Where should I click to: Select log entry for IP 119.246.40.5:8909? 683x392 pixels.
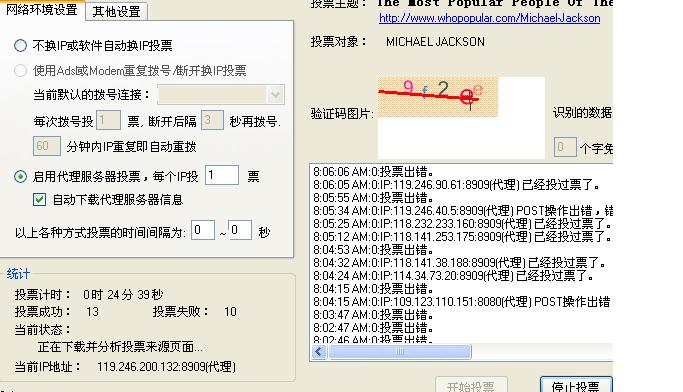[x=463, y=211]
